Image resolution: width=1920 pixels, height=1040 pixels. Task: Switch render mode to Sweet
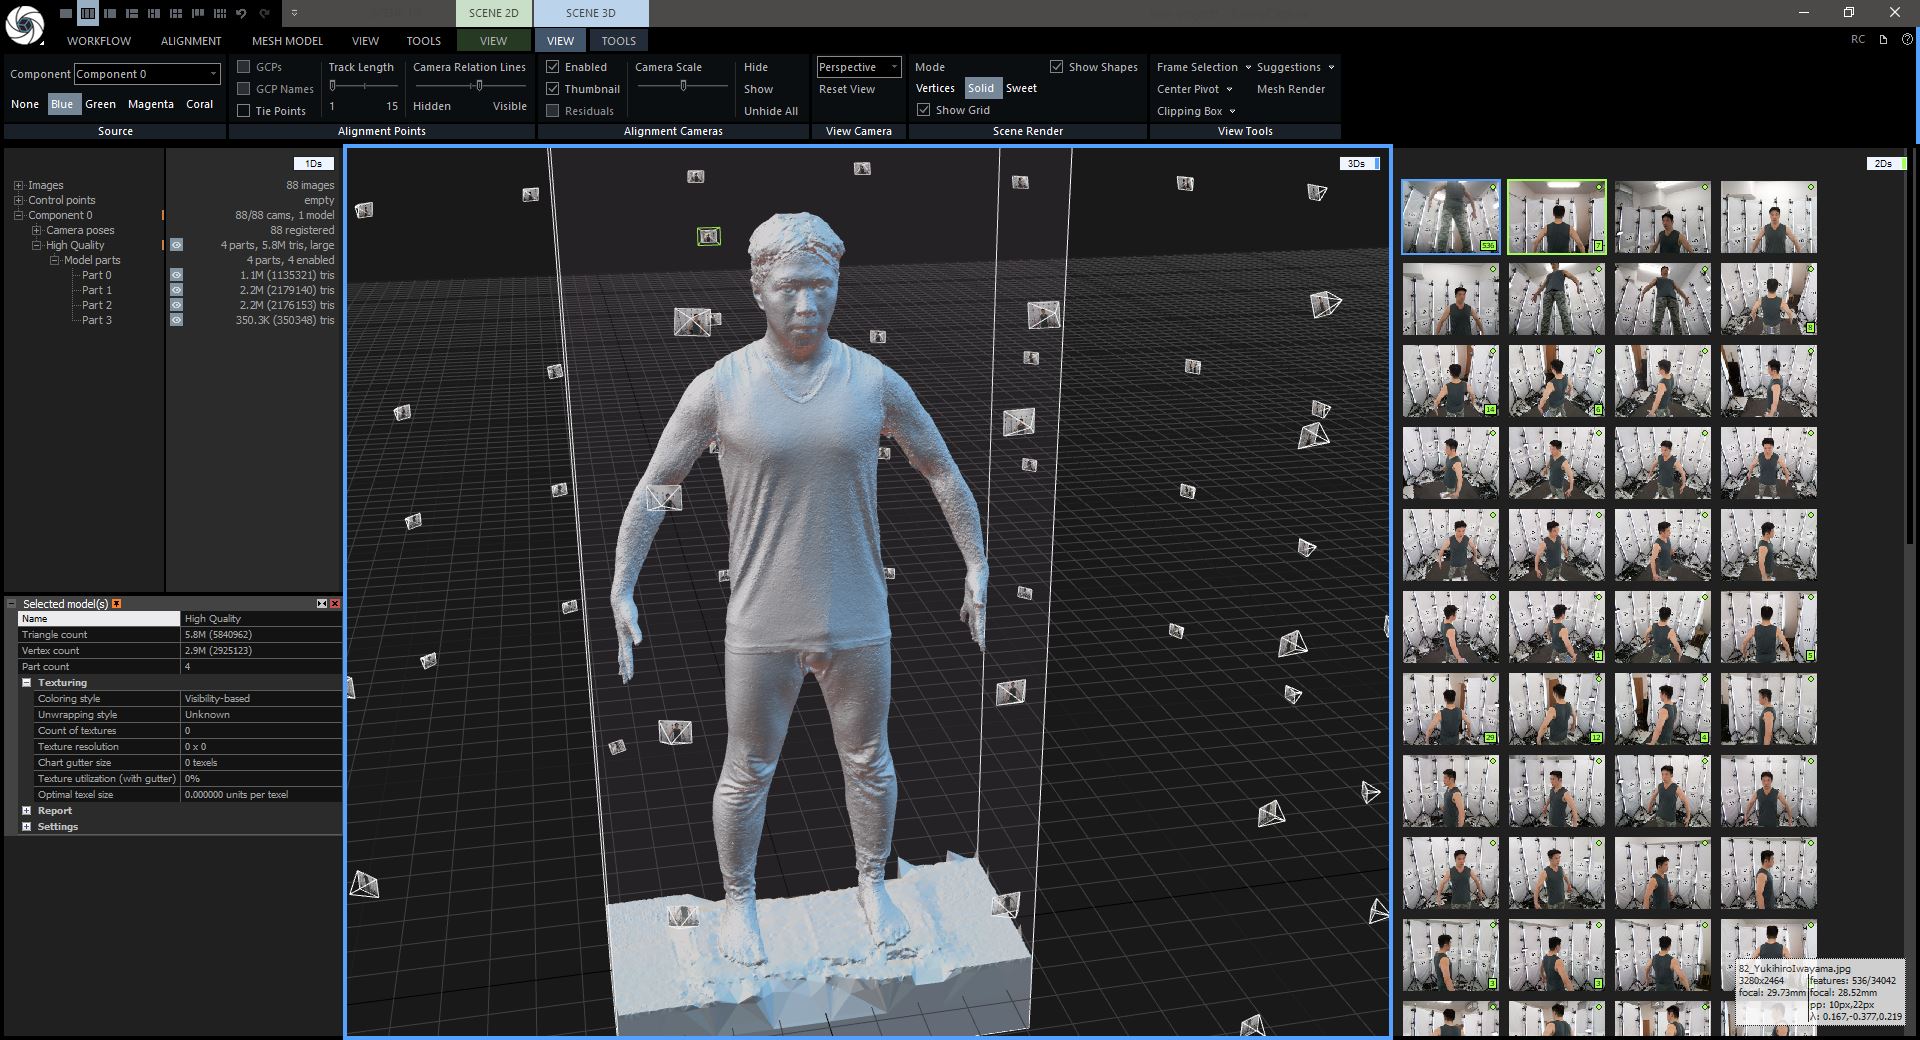point(1021,88)
